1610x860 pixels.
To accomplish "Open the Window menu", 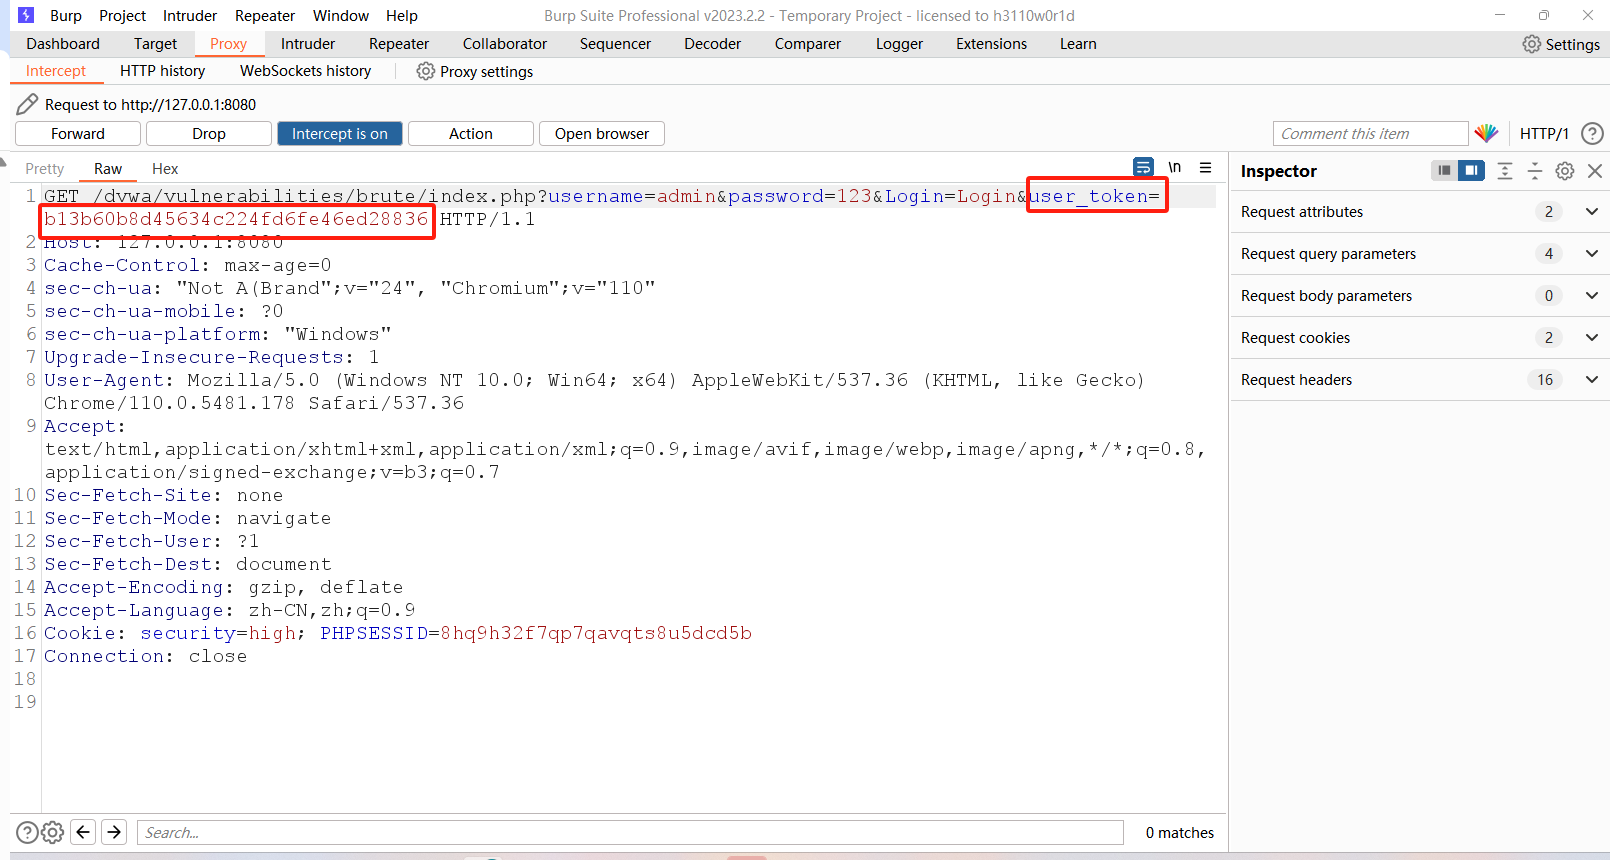I will (341, 15).
